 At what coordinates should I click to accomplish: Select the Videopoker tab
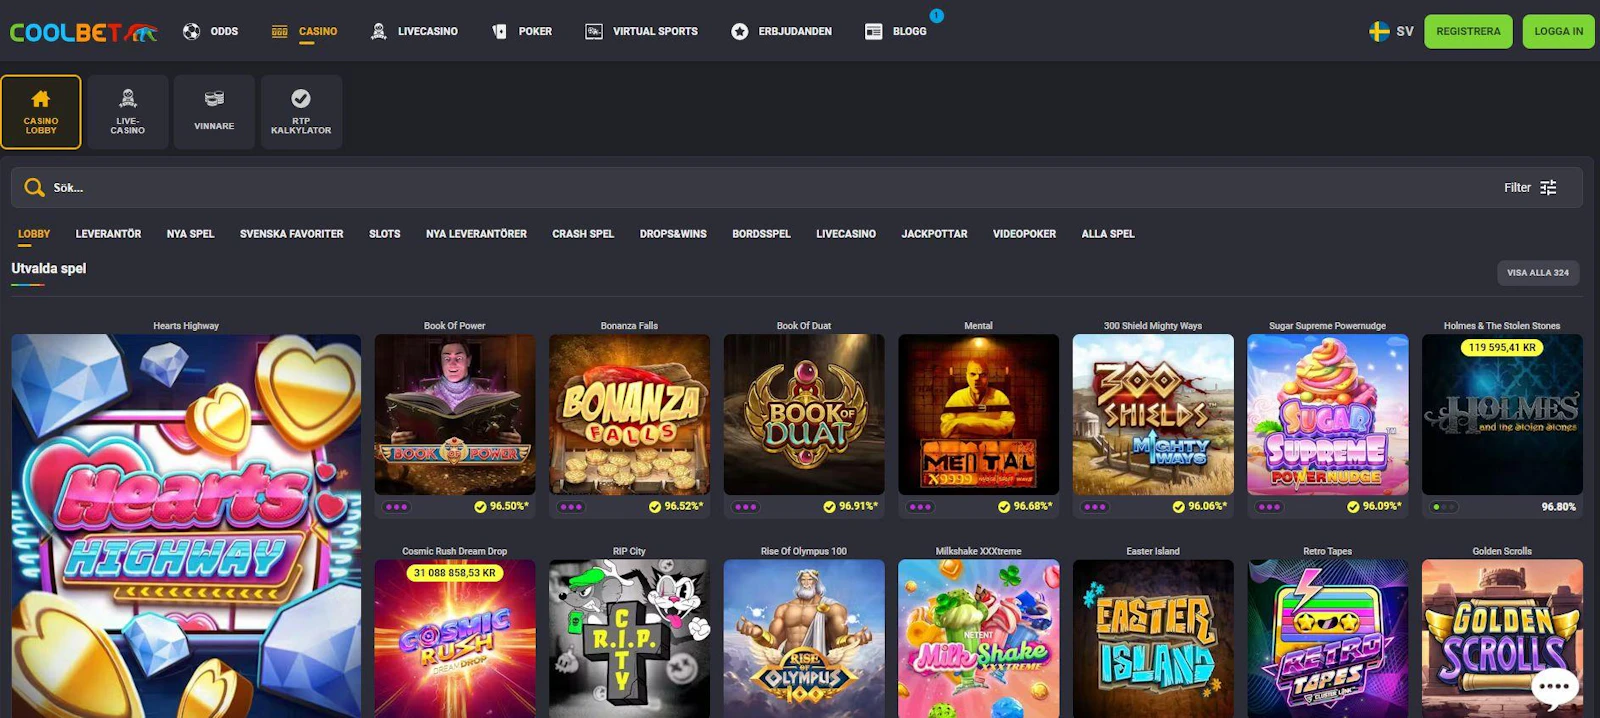point(1024,234)
